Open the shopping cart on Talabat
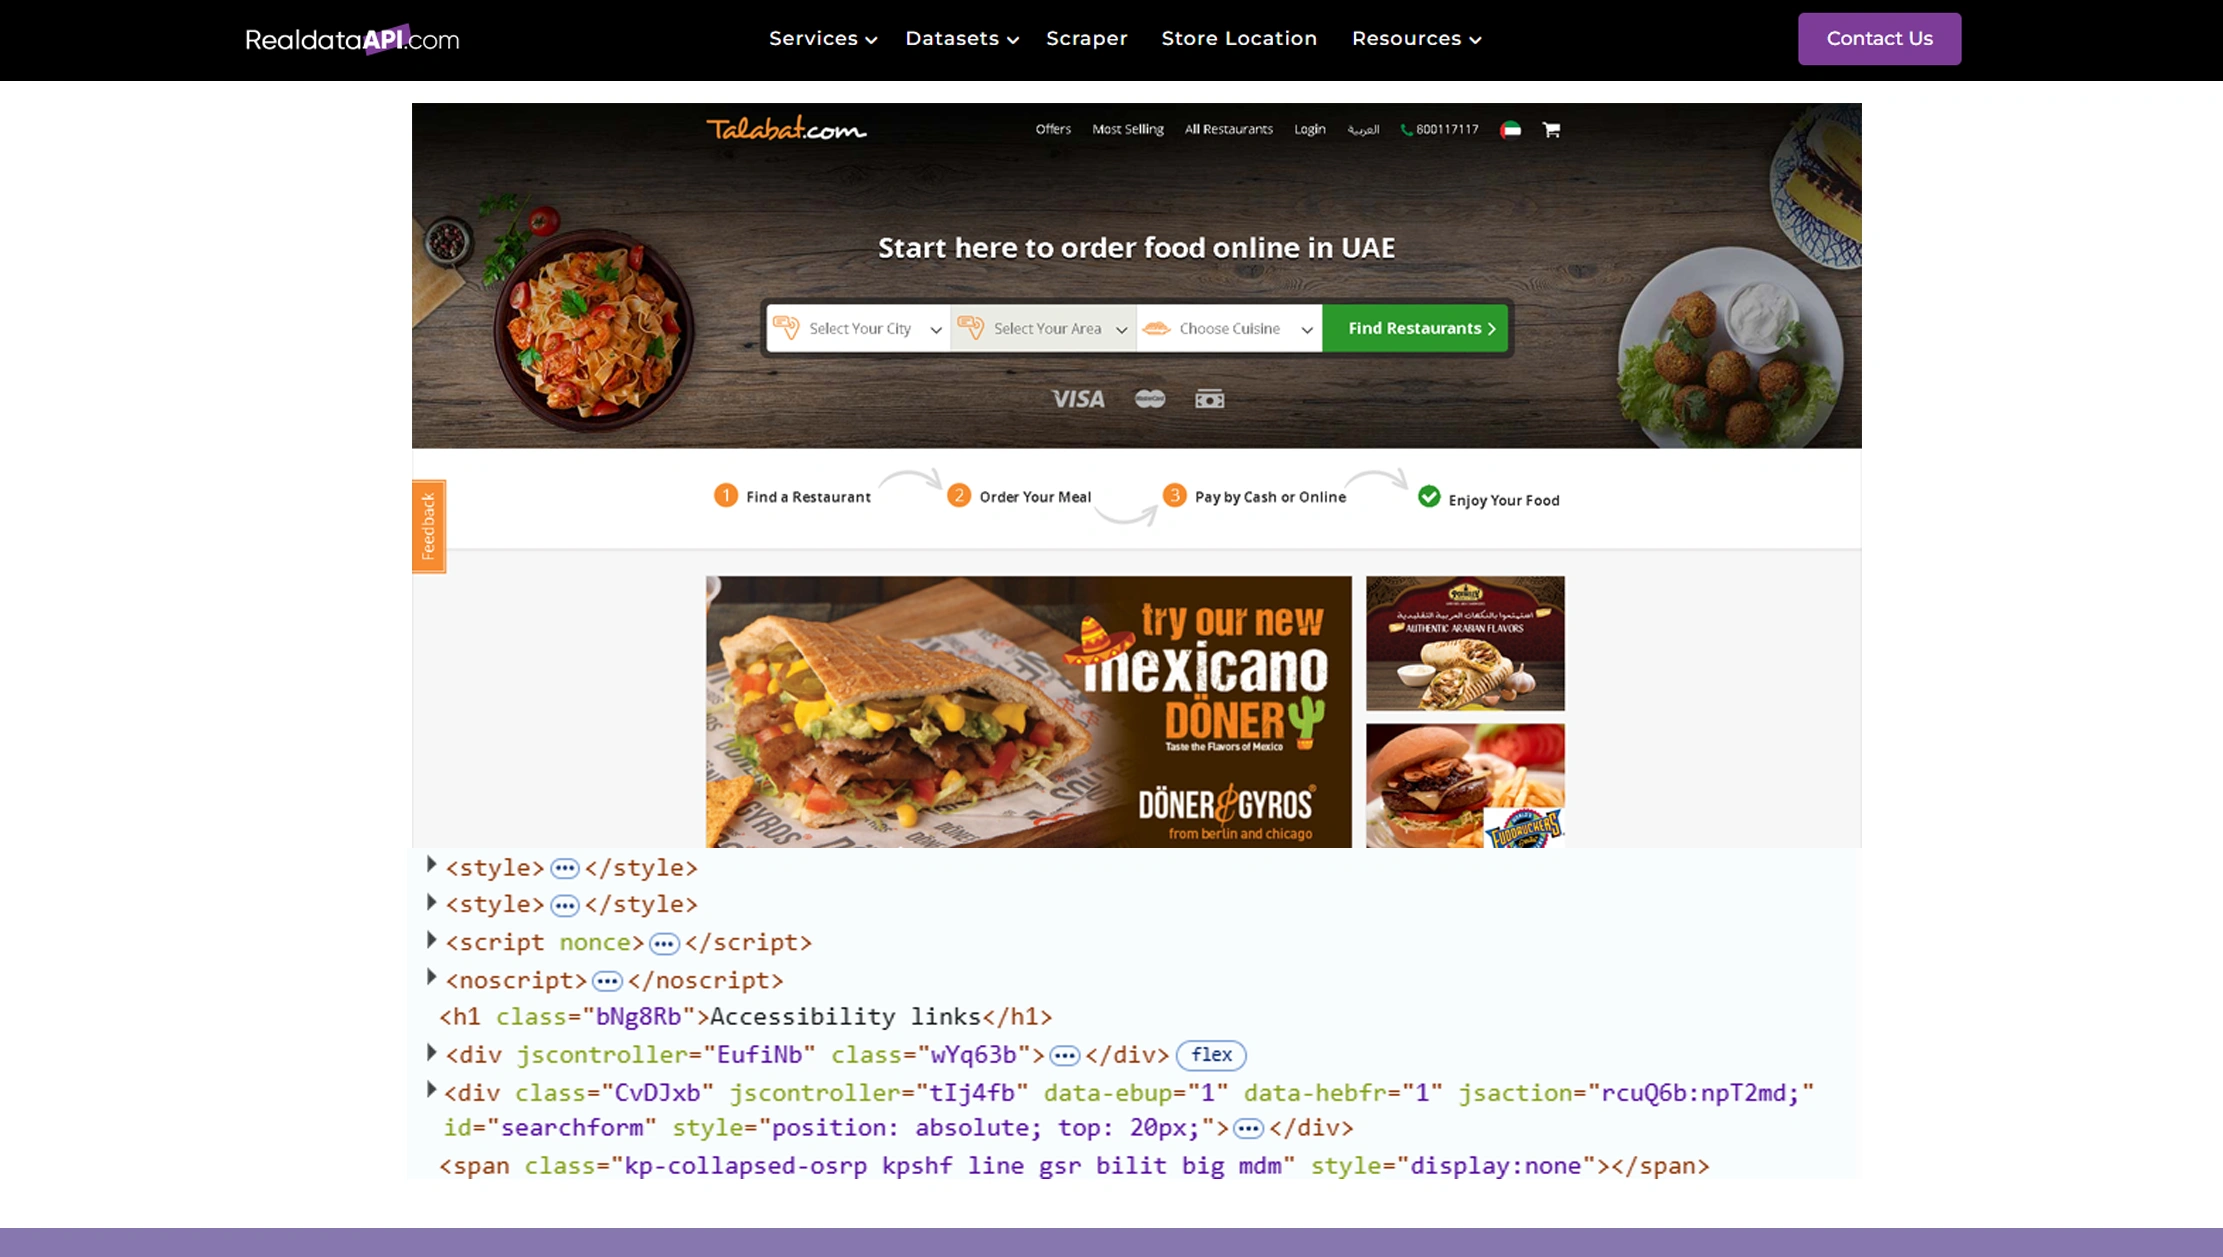 coord(1550,130)
